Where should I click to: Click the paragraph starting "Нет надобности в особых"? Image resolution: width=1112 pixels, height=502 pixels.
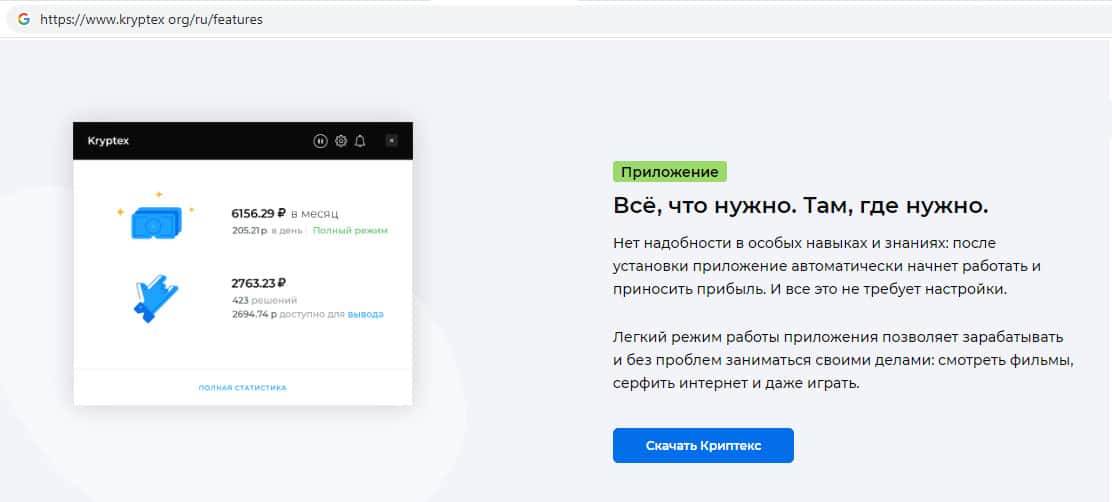pos(829,267)
